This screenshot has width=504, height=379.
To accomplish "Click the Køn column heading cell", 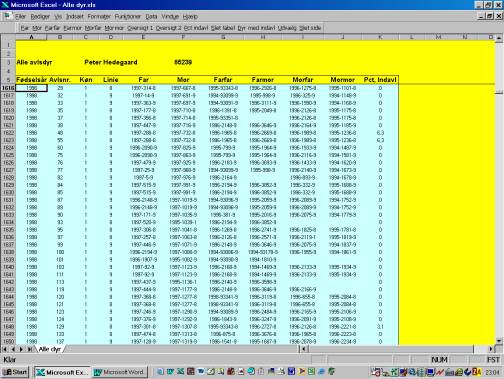I will (86, 80).
